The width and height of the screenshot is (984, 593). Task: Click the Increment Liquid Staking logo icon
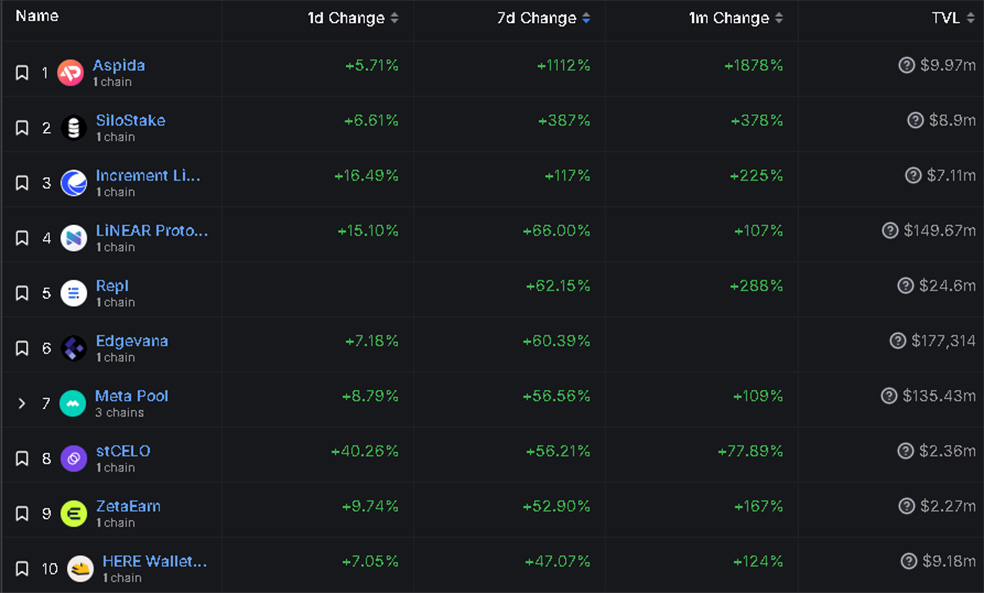73,183
